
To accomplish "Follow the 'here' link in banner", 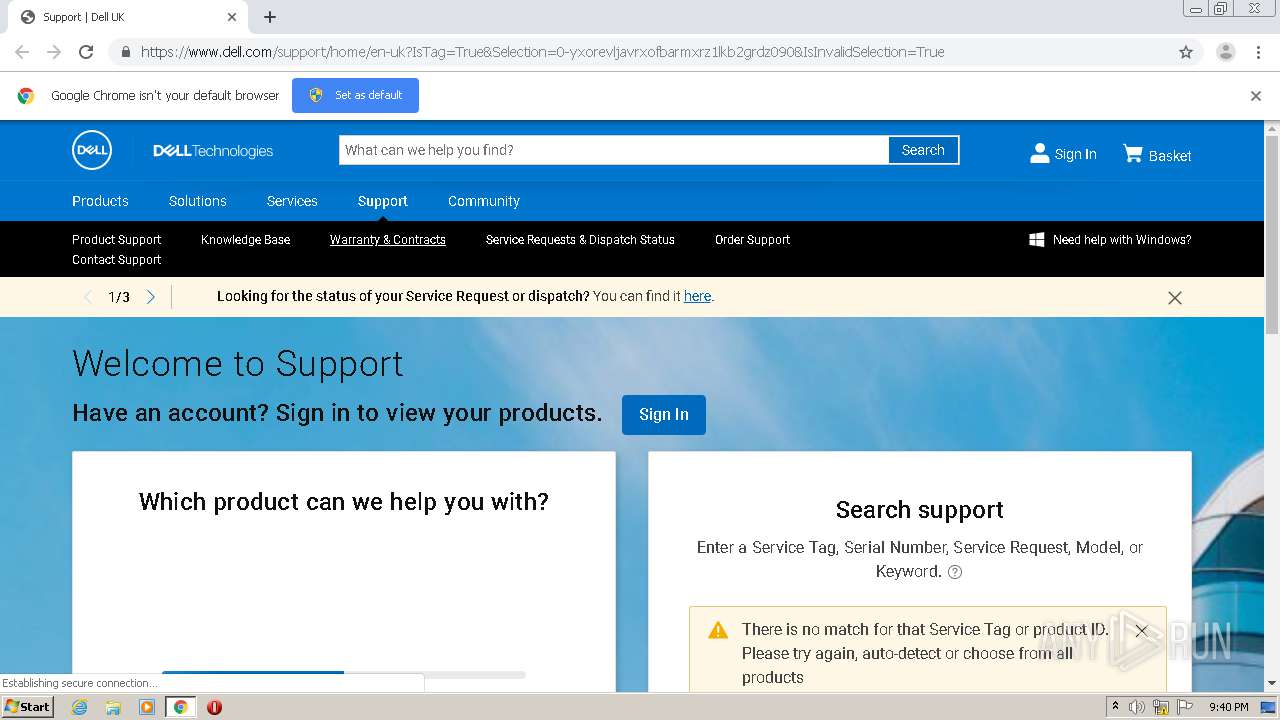I will pos(697,297).
